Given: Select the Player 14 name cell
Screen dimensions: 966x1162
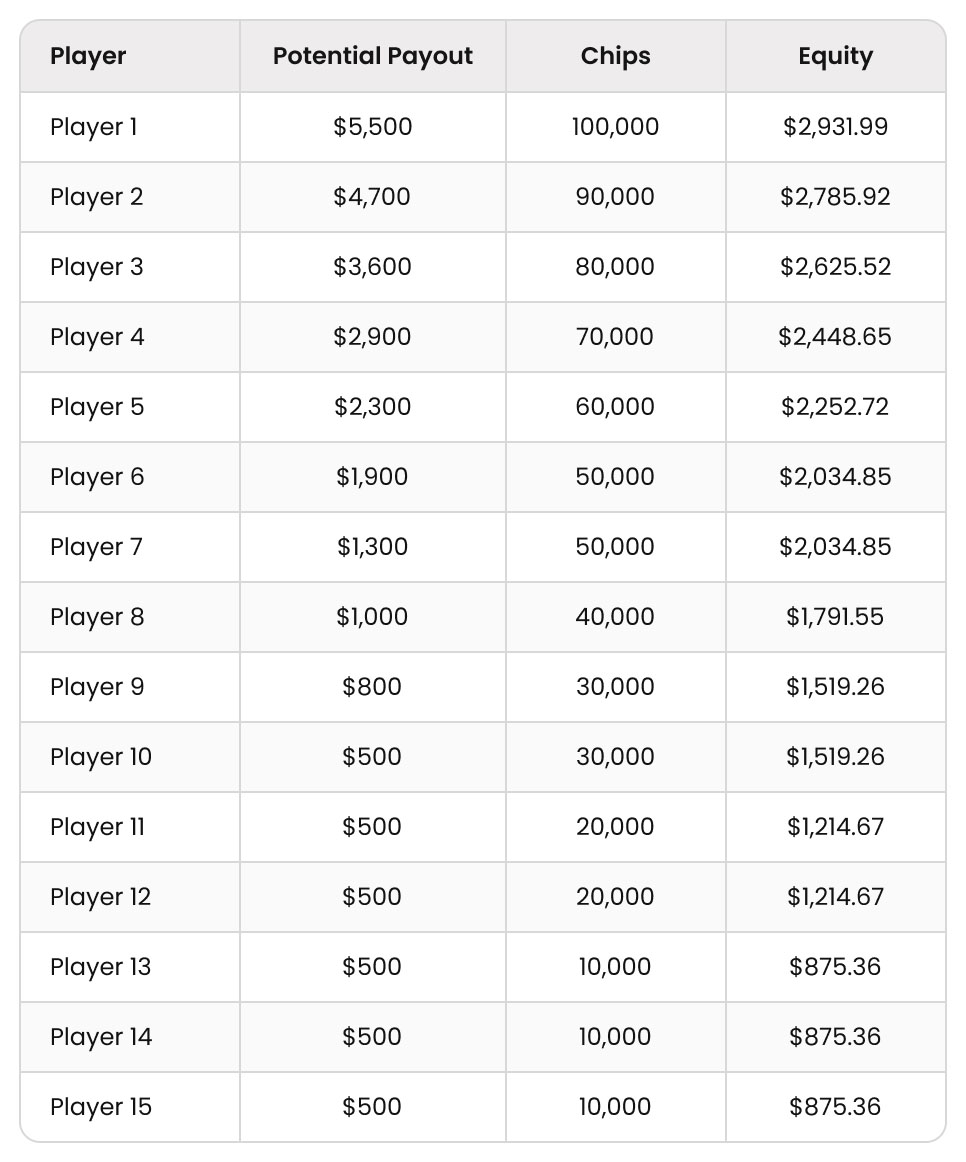Looking at the screenshot, I should pyautogui.click(x=101, y=1037).
